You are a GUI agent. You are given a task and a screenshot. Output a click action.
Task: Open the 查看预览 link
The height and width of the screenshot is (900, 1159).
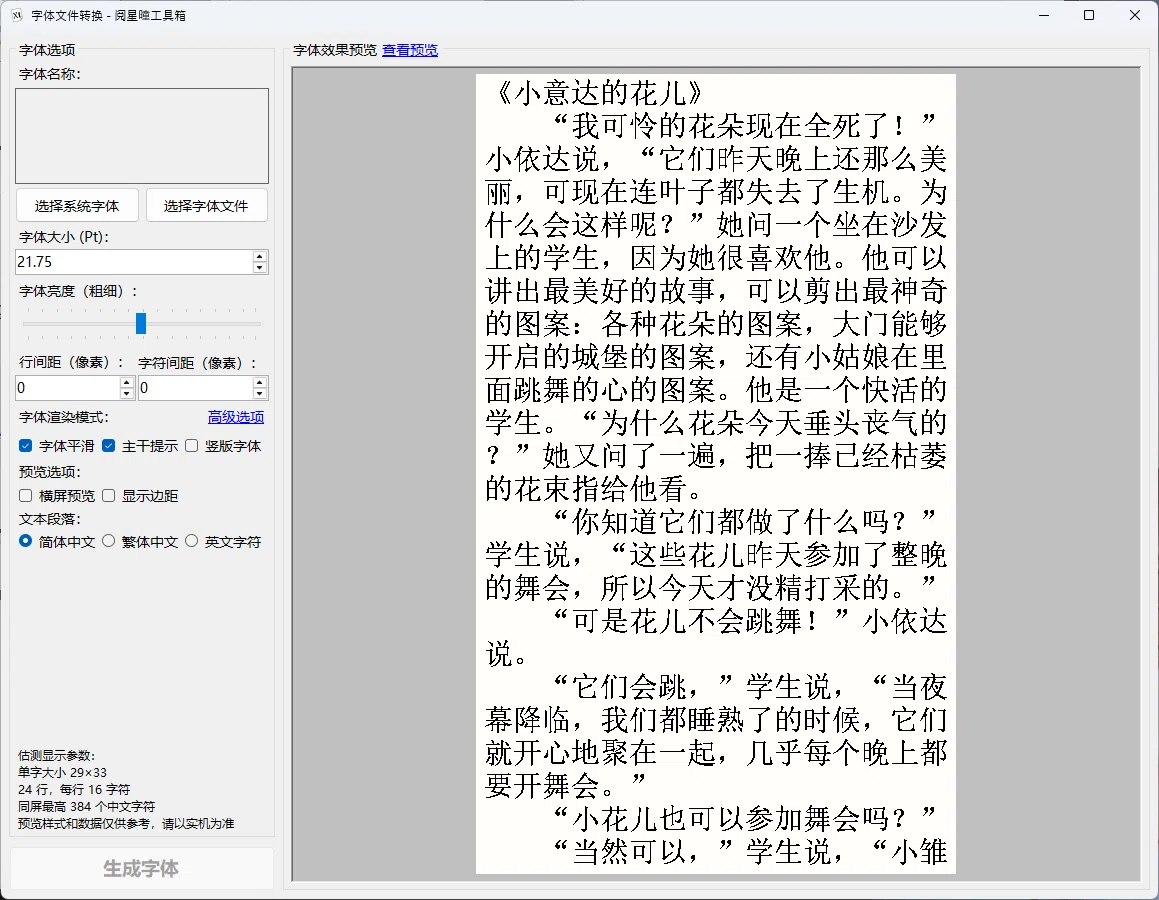click(x=409, y=50)
